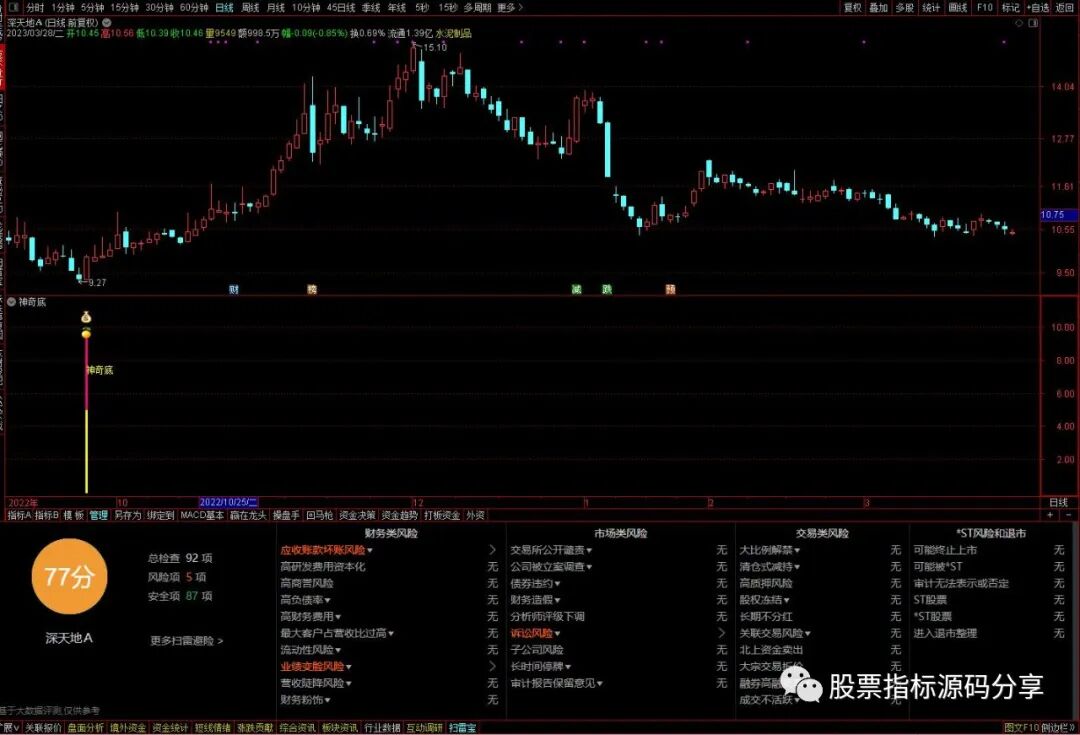
Task: Open the 资金统计 bottom tab
Action: click(x=170, y=727)
